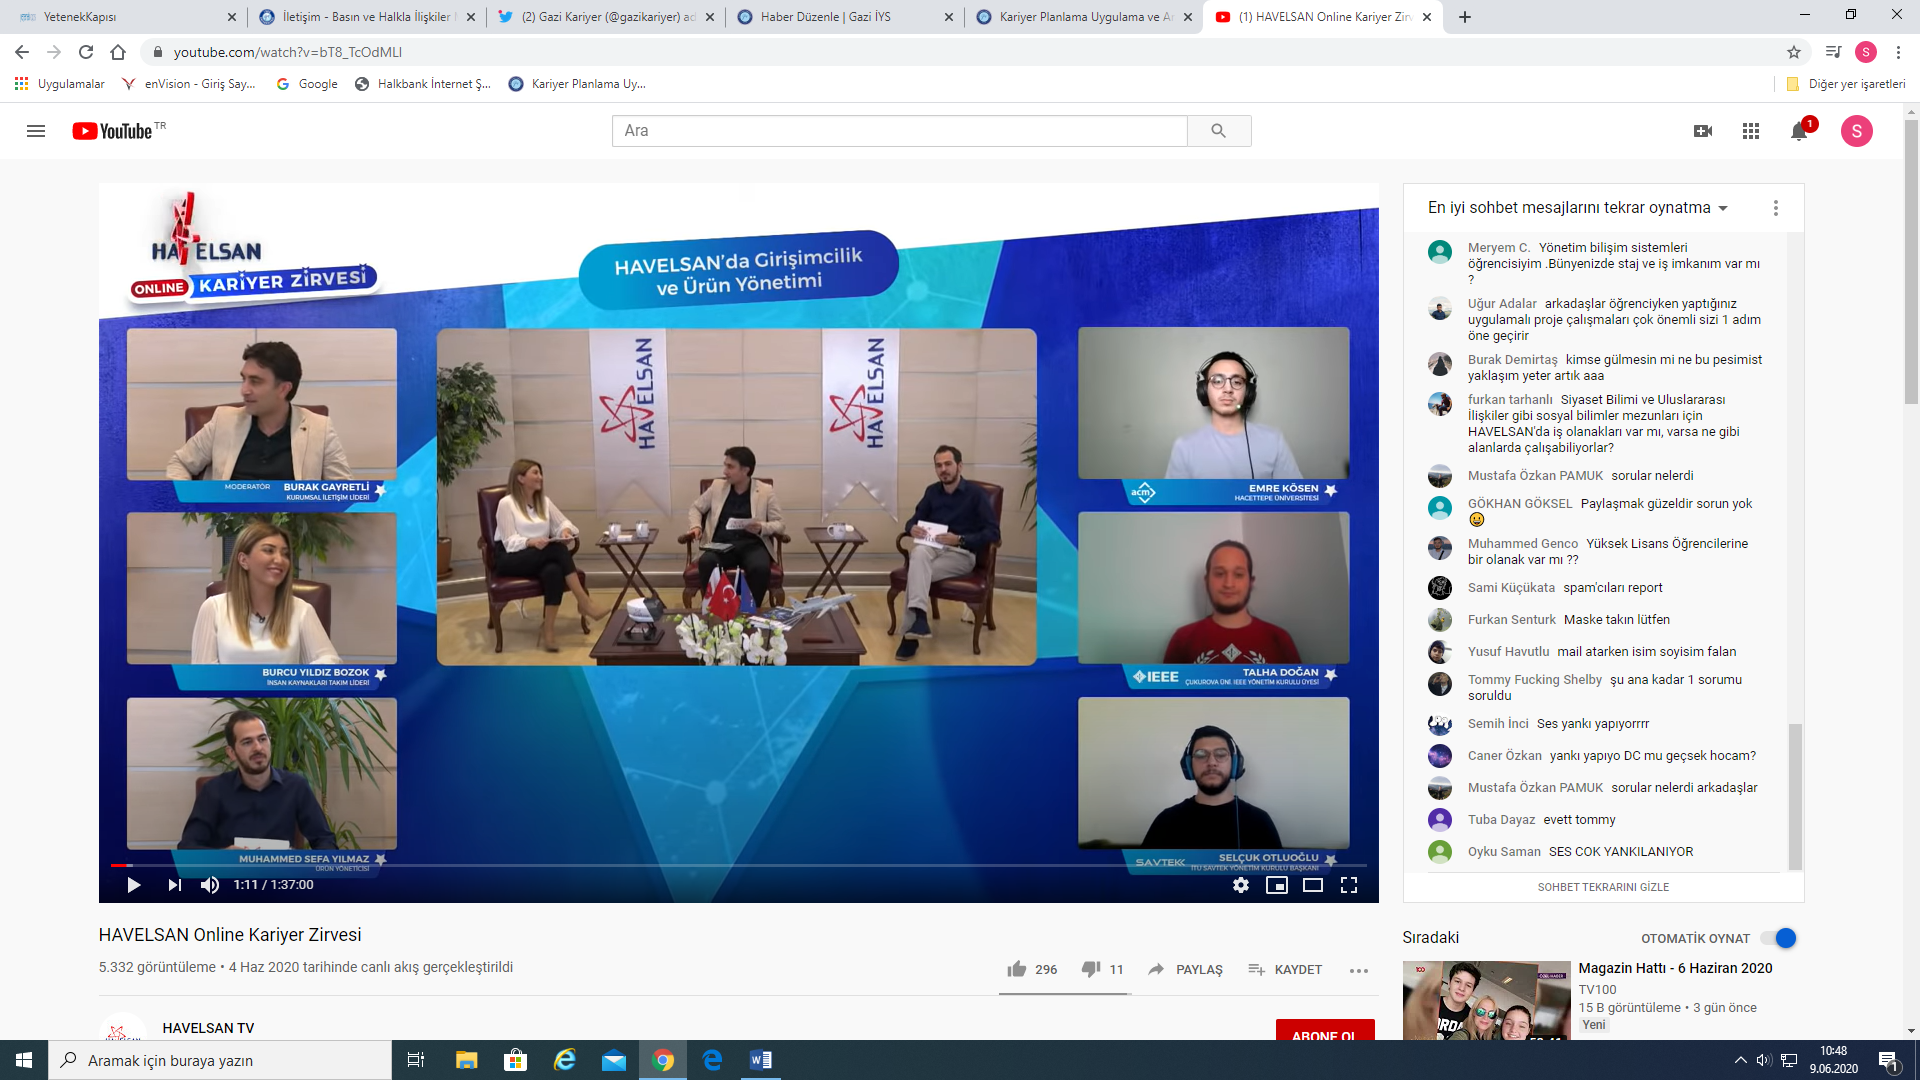Bookmark this page with the star

[x=1794, y=52]
